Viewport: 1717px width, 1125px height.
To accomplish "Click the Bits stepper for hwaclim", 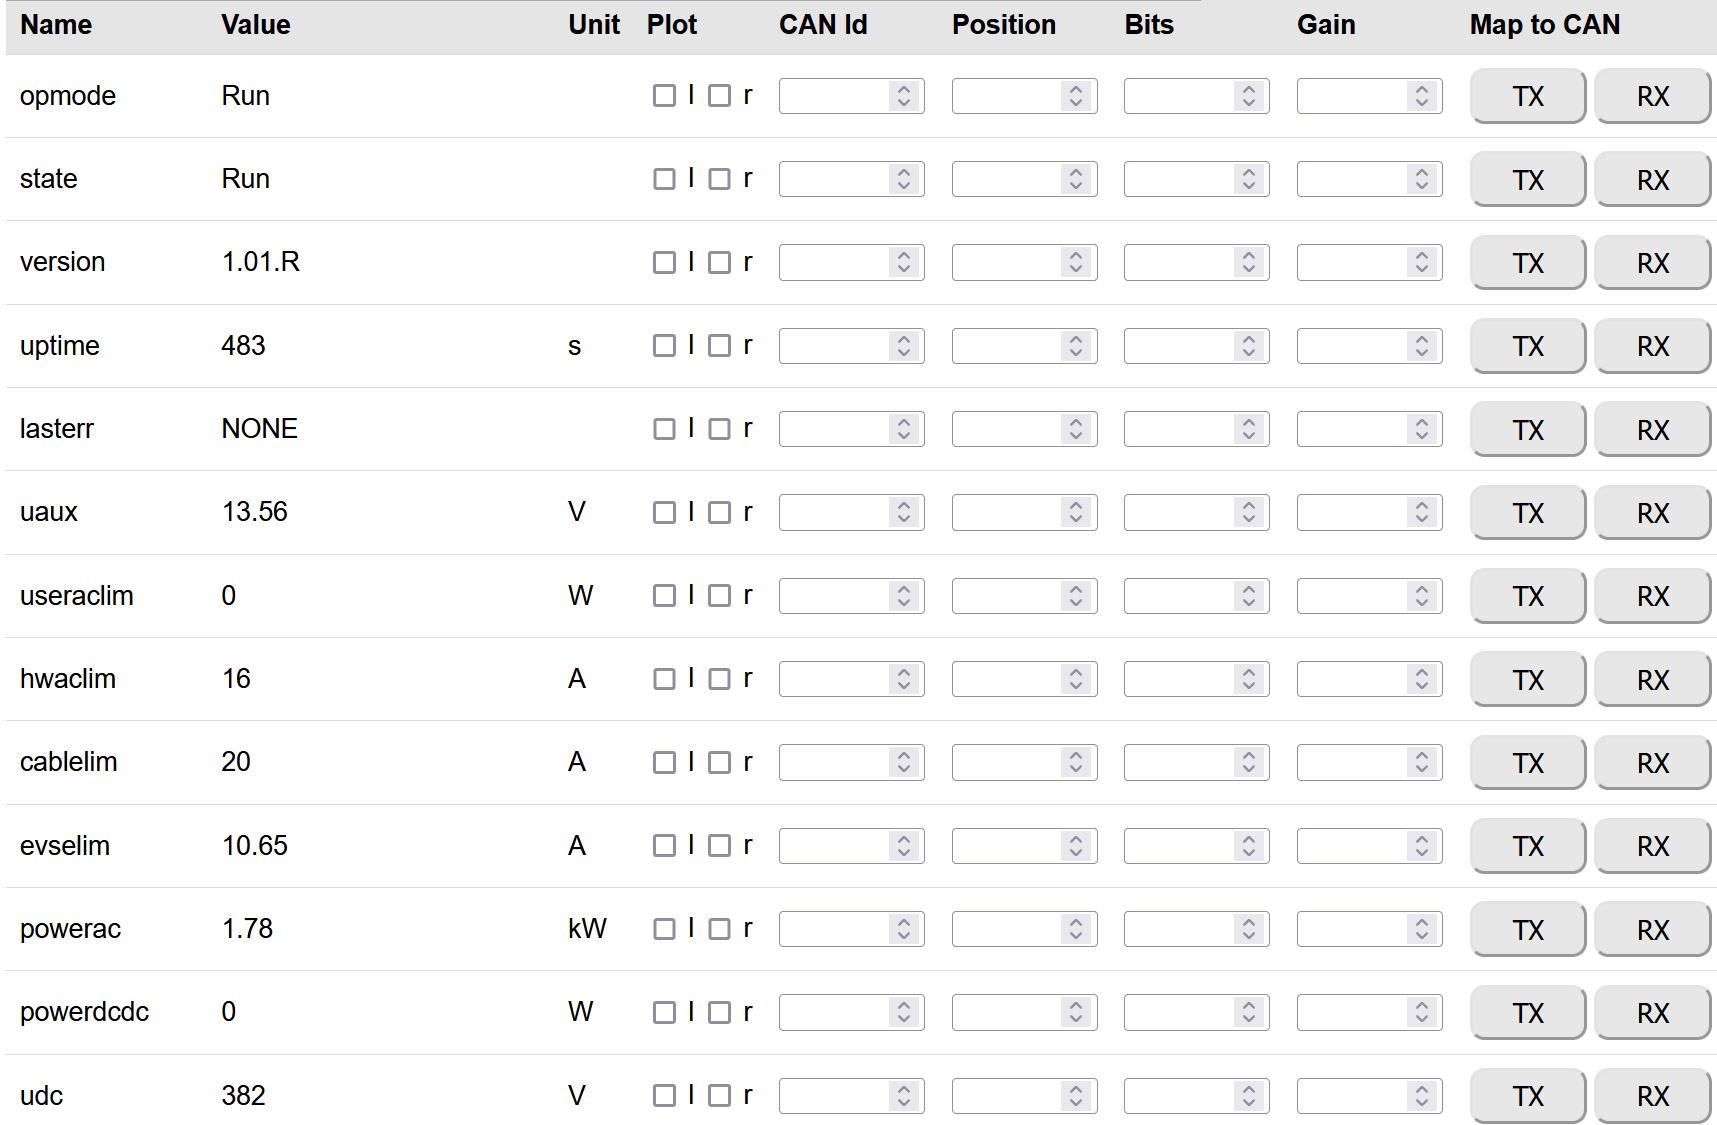I will tap(1248, 679).
